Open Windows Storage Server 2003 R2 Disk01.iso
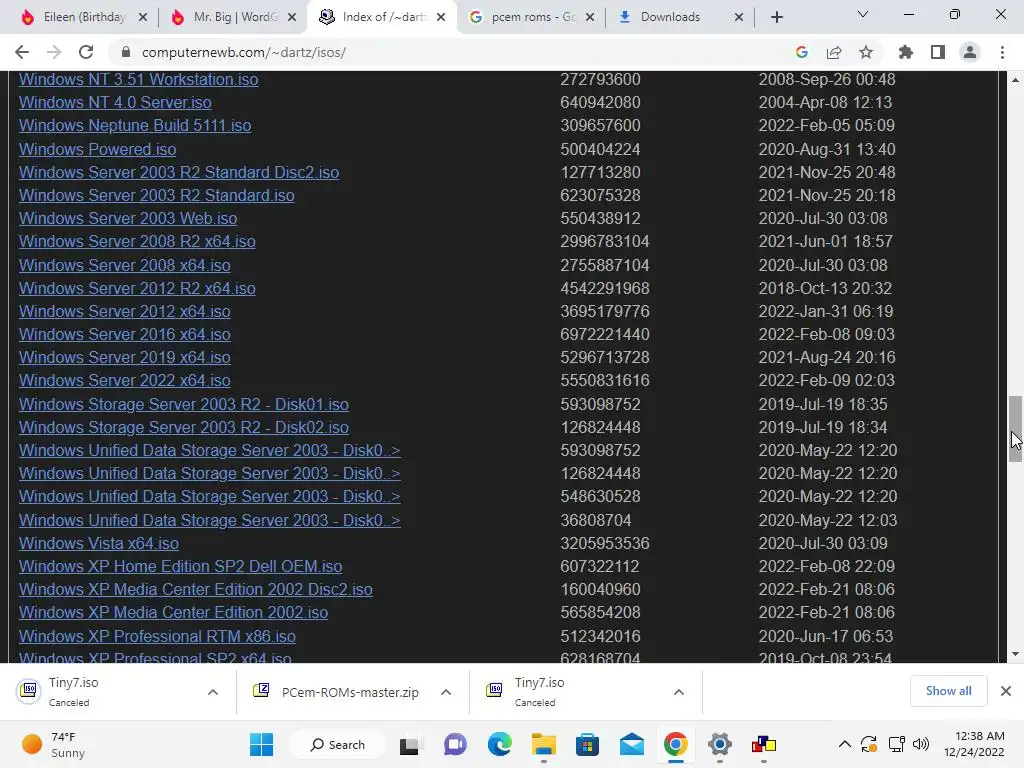The height and width of the screenshot is (768, 1024). pos(184,404)
